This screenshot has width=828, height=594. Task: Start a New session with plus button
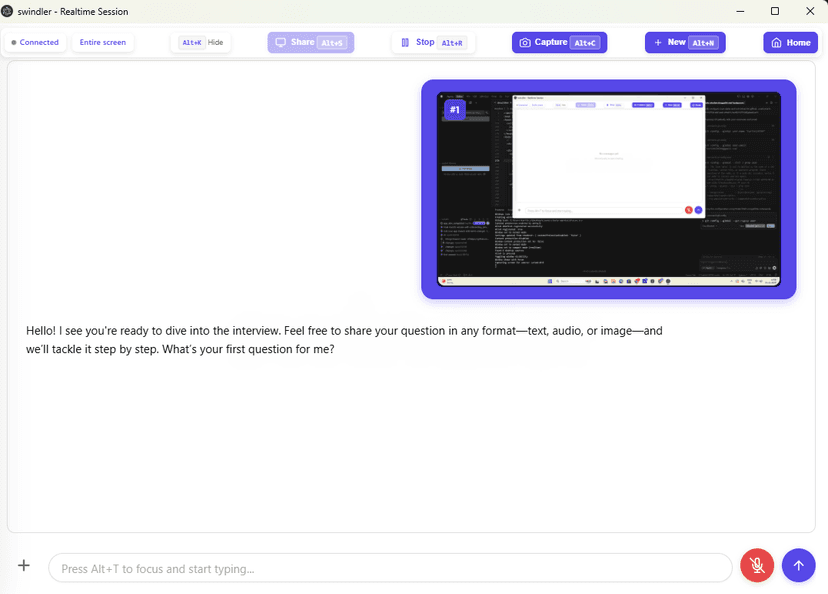coord(685,43)
